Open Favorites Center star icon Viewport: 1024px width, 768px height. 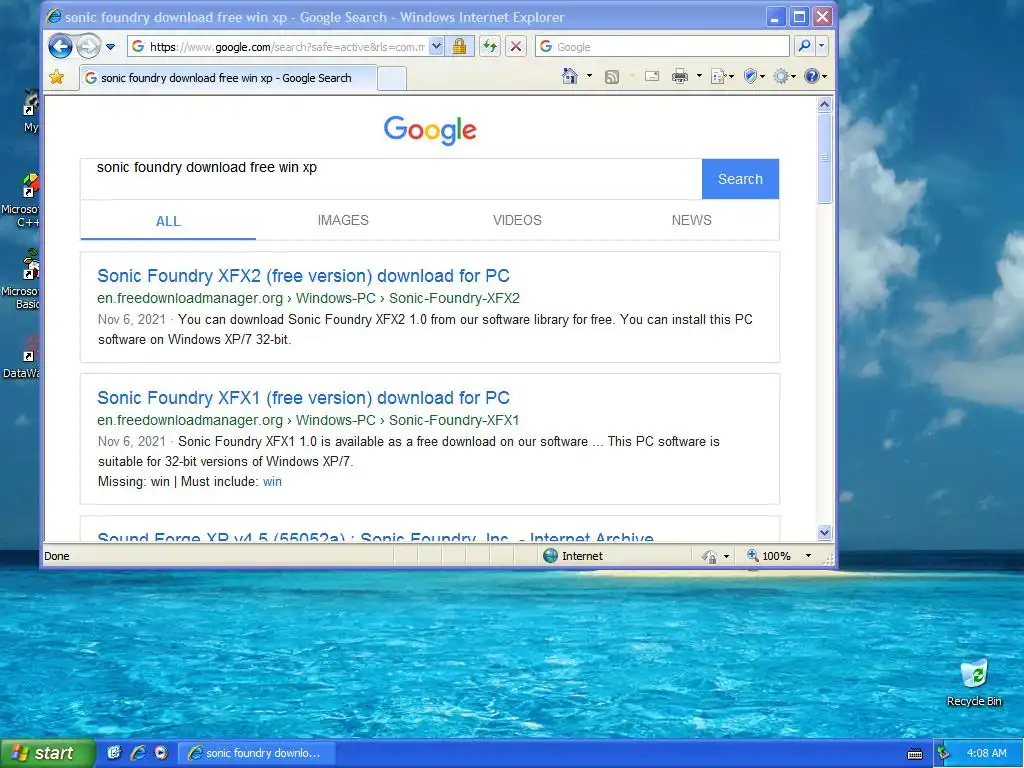pos(57,78)
